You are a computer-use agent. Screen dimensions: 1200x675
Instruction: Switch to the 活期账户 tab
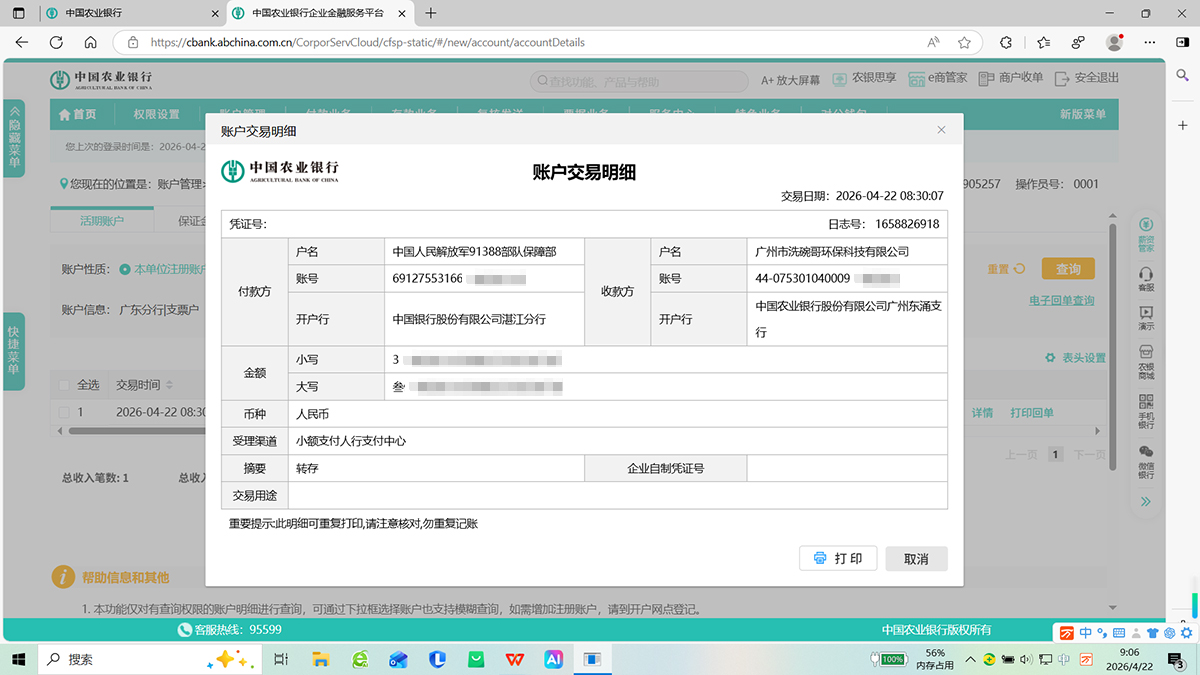point(104,218)
